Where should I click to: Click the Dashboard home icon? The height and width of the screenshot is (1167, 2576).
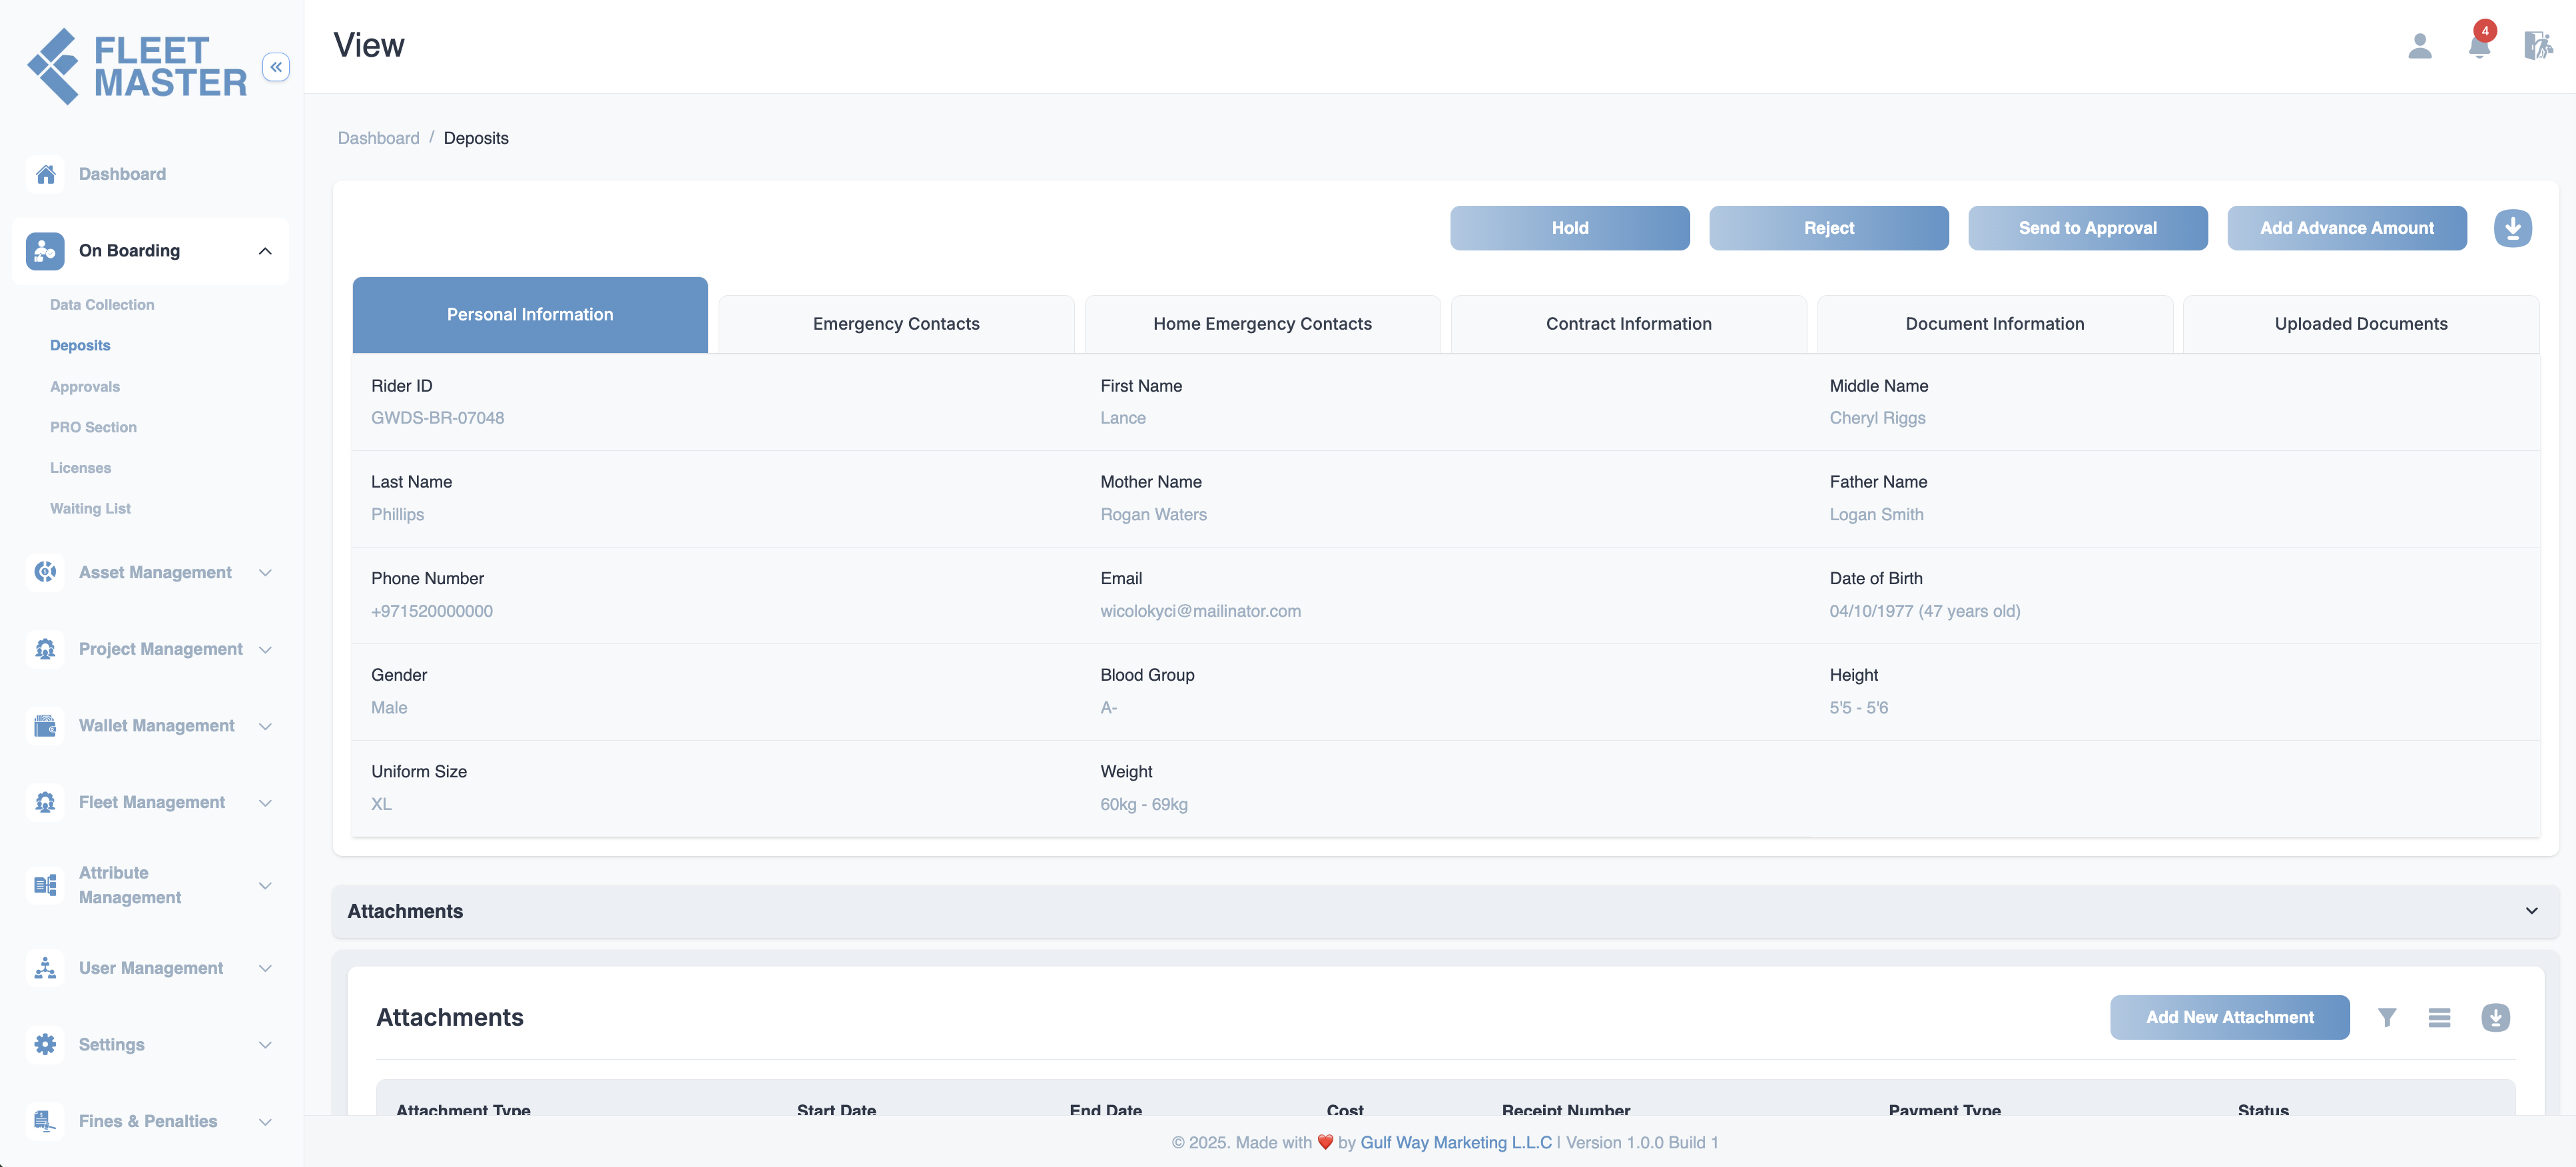pyautogui.click(x=45, y=174)
